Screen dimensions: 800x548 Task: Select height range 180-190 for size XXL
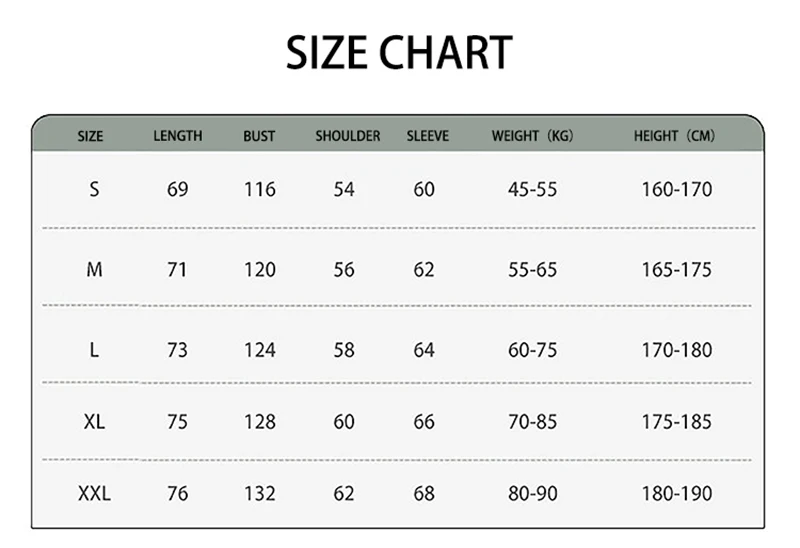pyautogui.click(x=677, y=494)
